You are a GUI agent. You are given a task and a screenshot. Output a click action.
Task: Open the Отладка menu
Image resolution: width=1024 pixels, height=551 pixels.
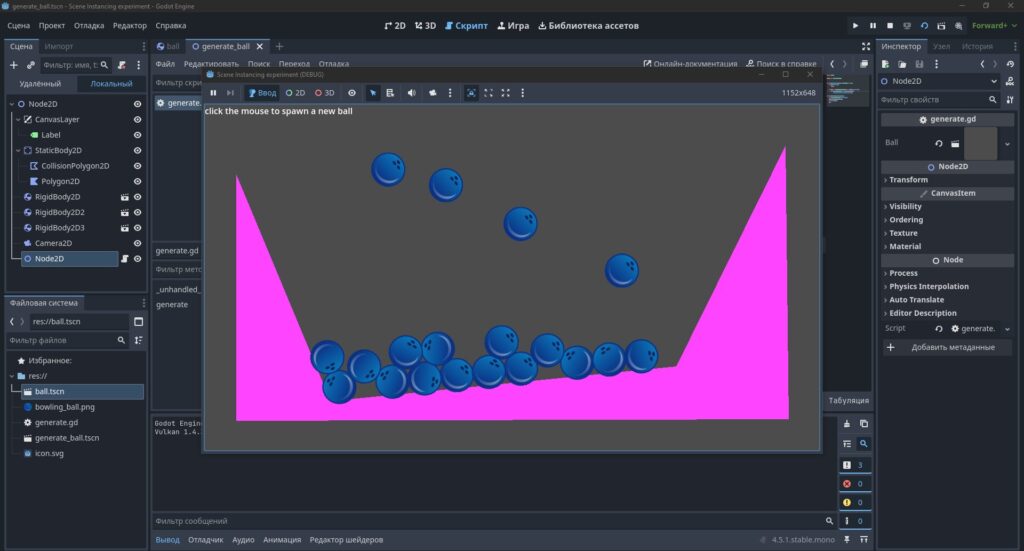(x=89, y=25)
